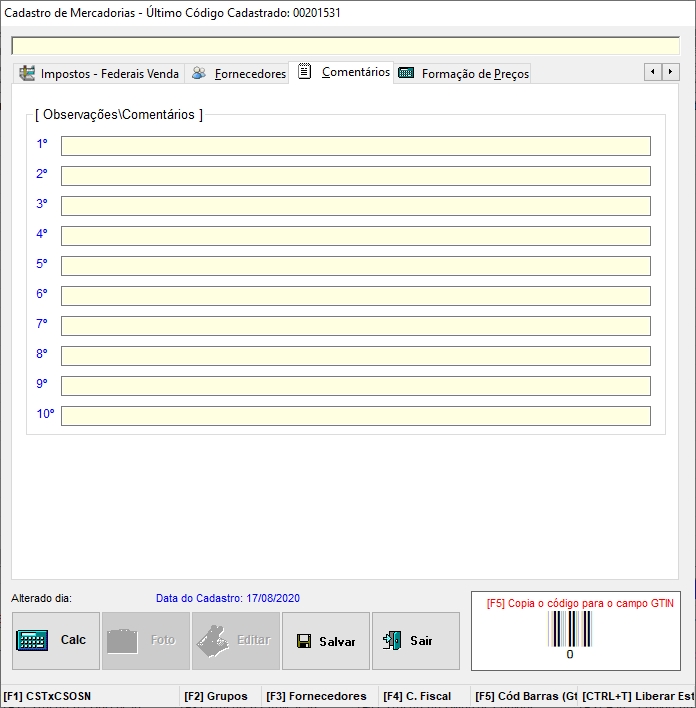The width and height of the screenshot is (696, 708).
Task: Switch to the Fornecedores tab
Action: (250, 73)
